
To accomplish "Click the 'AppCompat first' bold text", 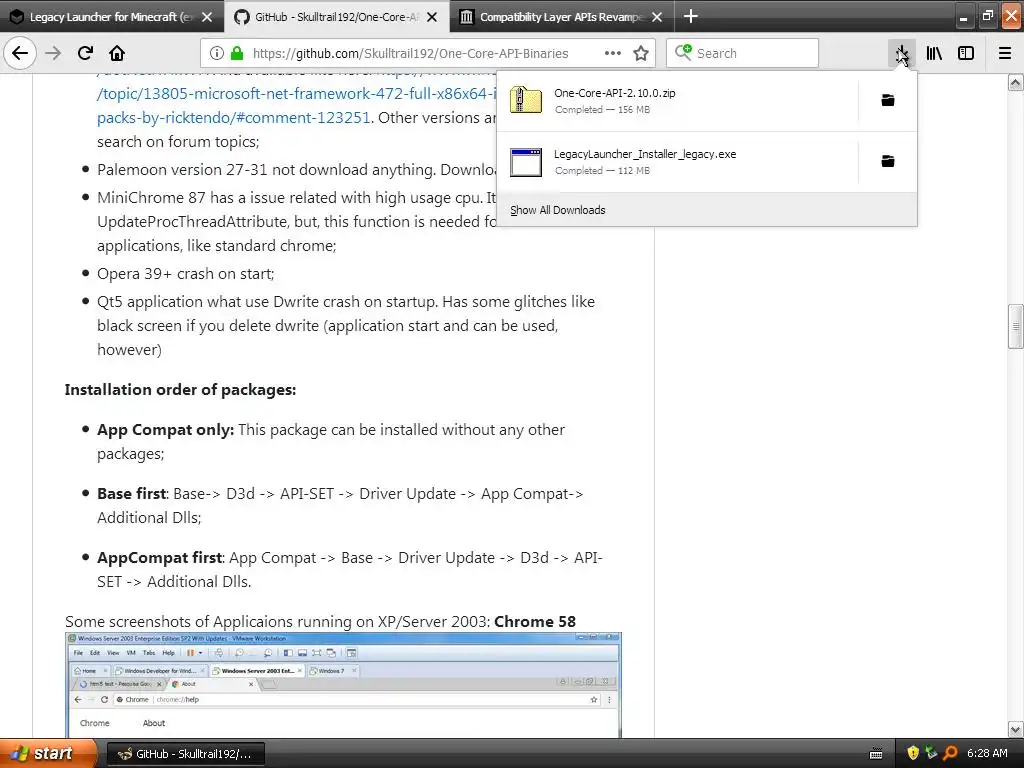I will (x=160, y=558).
